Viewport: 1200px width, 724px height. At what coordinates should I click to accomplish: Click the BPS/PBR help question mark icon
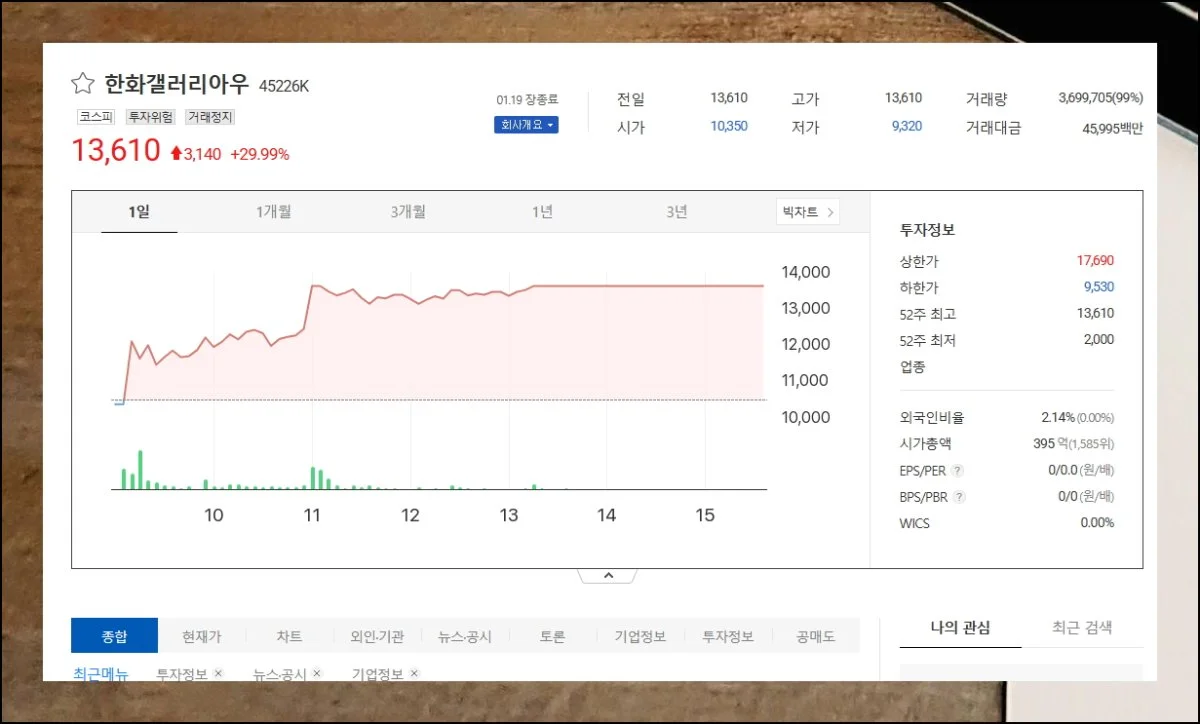960,497
